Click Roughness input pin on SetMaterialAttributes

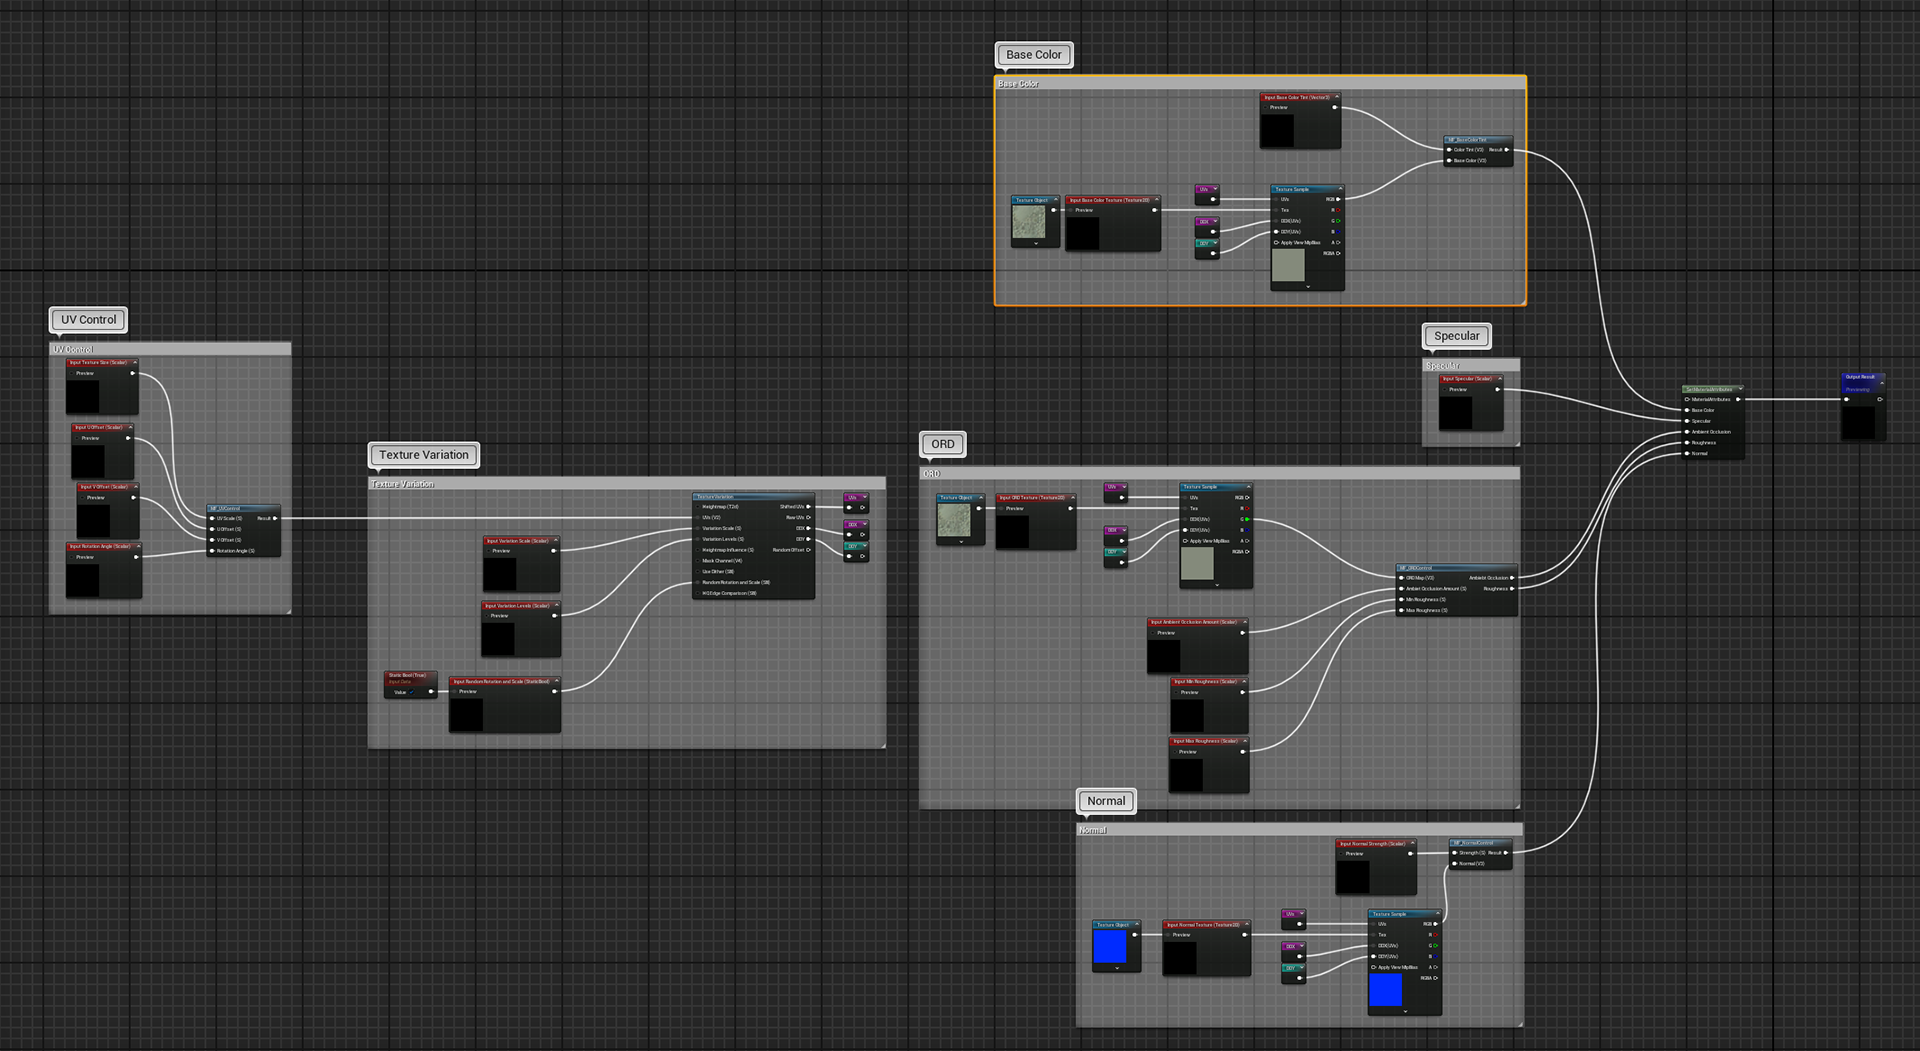(1687, 443)
